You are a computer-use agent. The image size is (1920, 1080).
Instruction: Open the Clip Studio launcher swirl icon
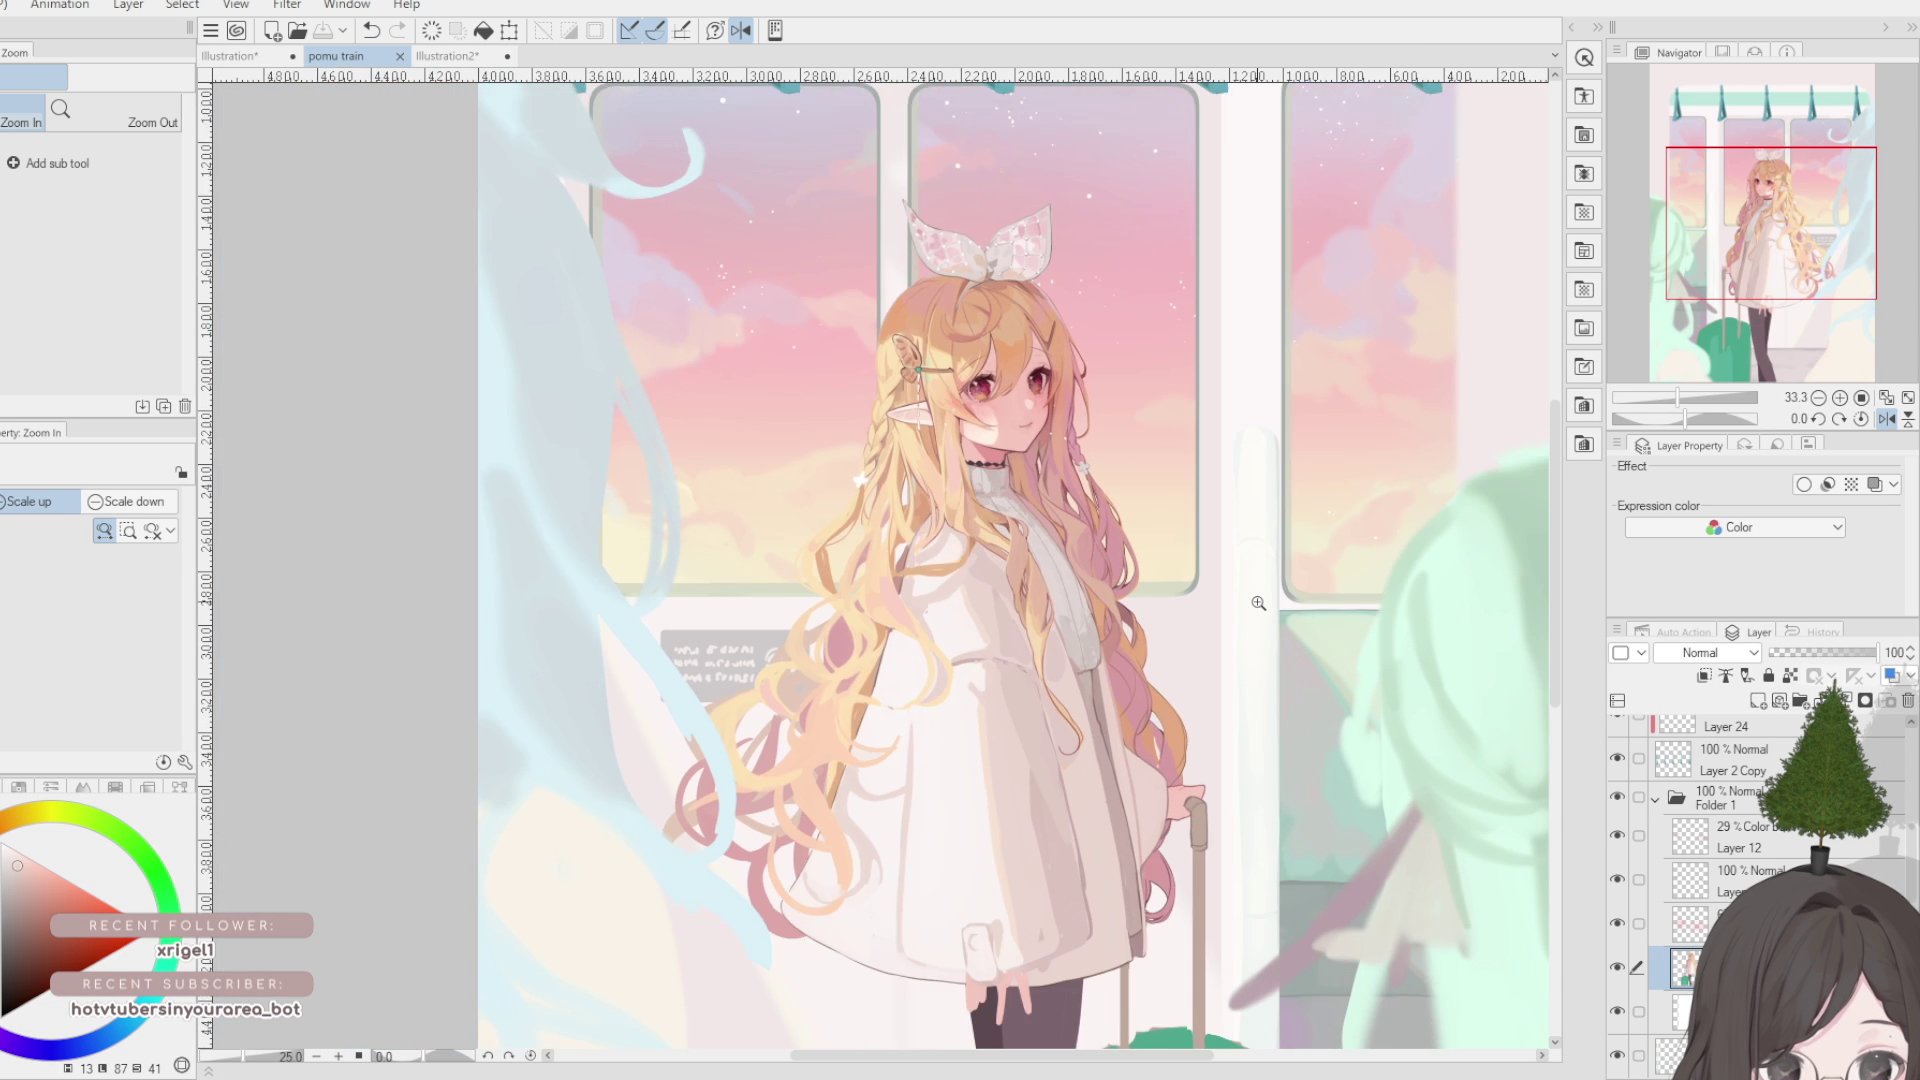237,31
